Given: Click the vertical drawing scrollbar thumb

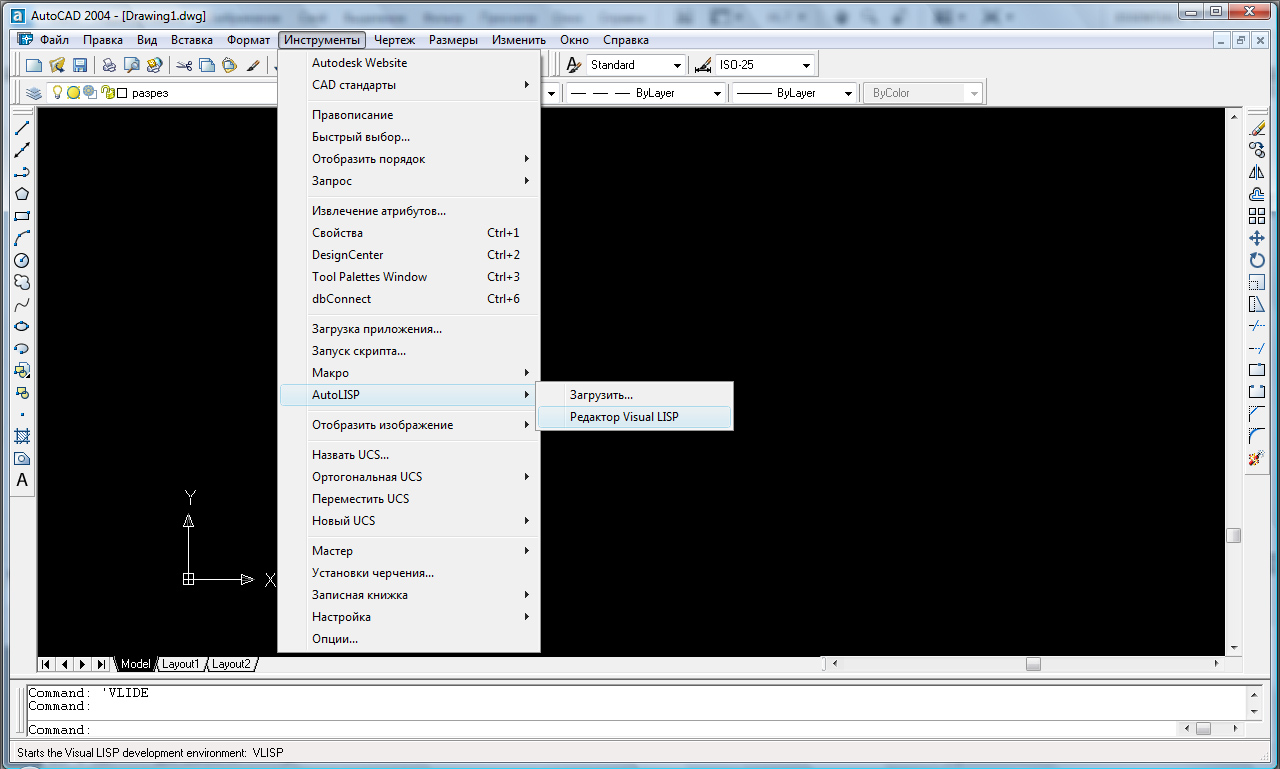Looking at the screenshot, I should tap(1233, 535).
